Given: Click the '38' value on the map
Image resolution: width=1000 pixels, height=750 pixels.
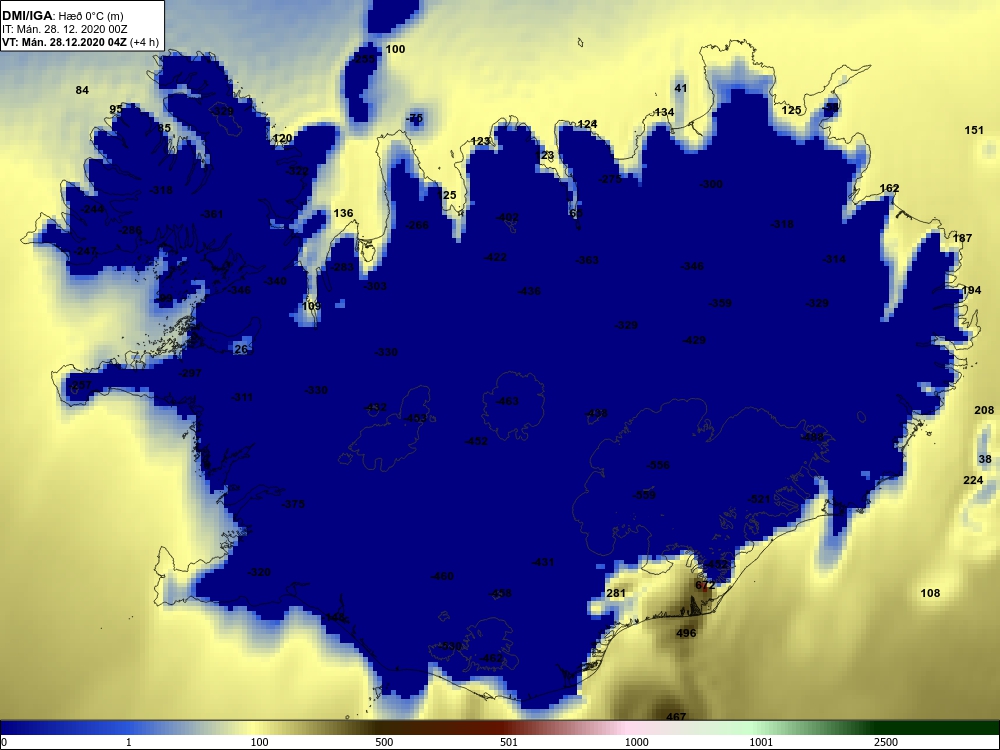Looking at the screenshot, I should pos(985,459).
